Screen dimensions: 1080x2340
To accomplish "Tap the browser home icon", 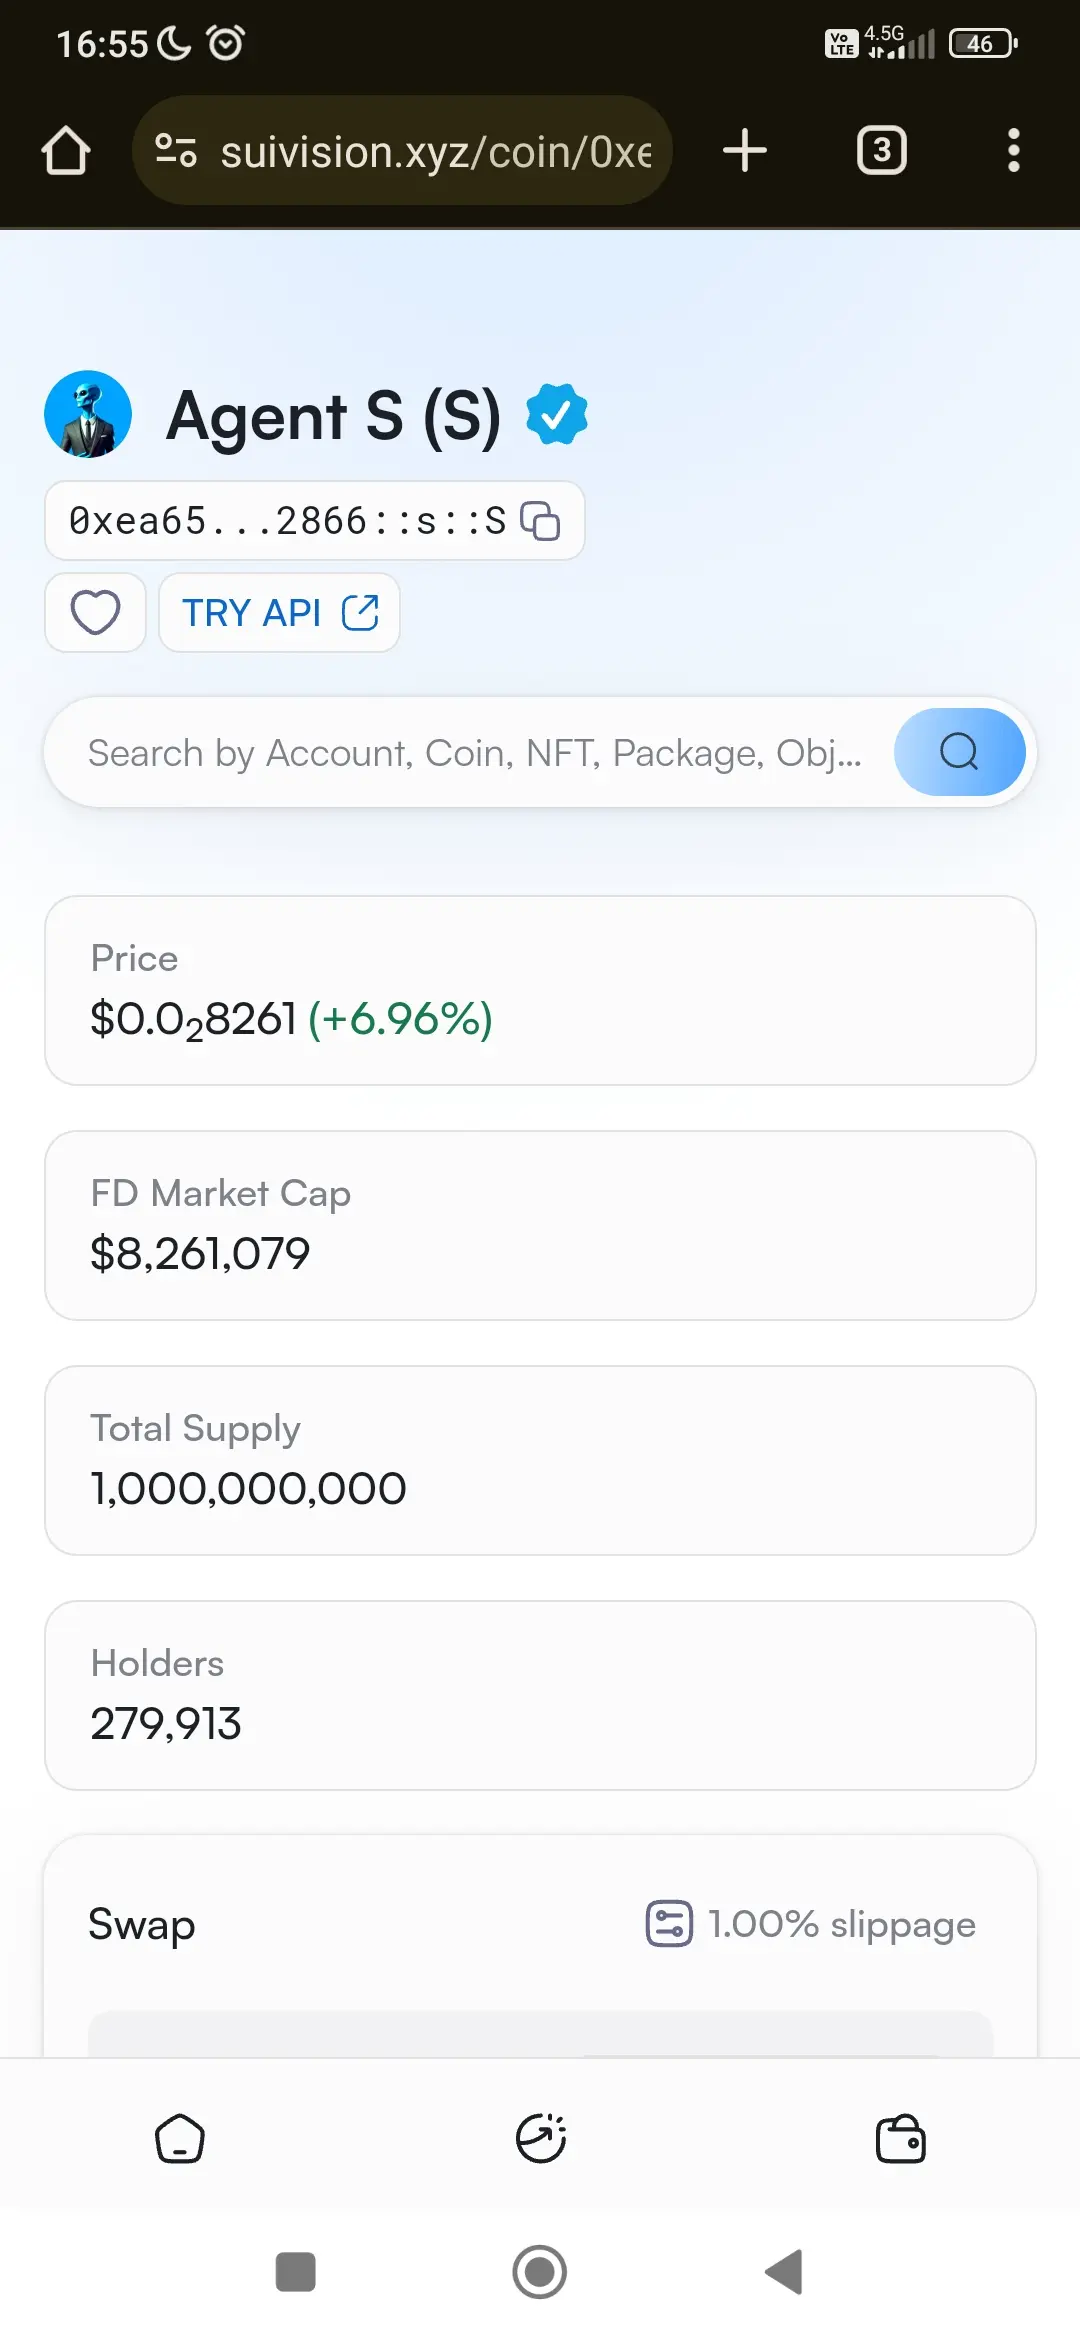I will click(66, 151).
